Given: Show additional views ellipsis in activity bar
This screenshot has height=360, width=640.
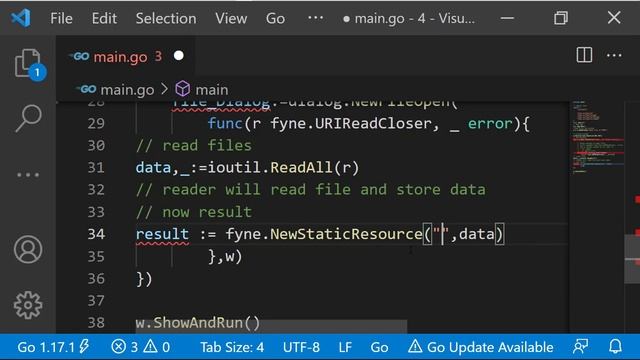Looking at the screenshot, I should pos(28,175).
